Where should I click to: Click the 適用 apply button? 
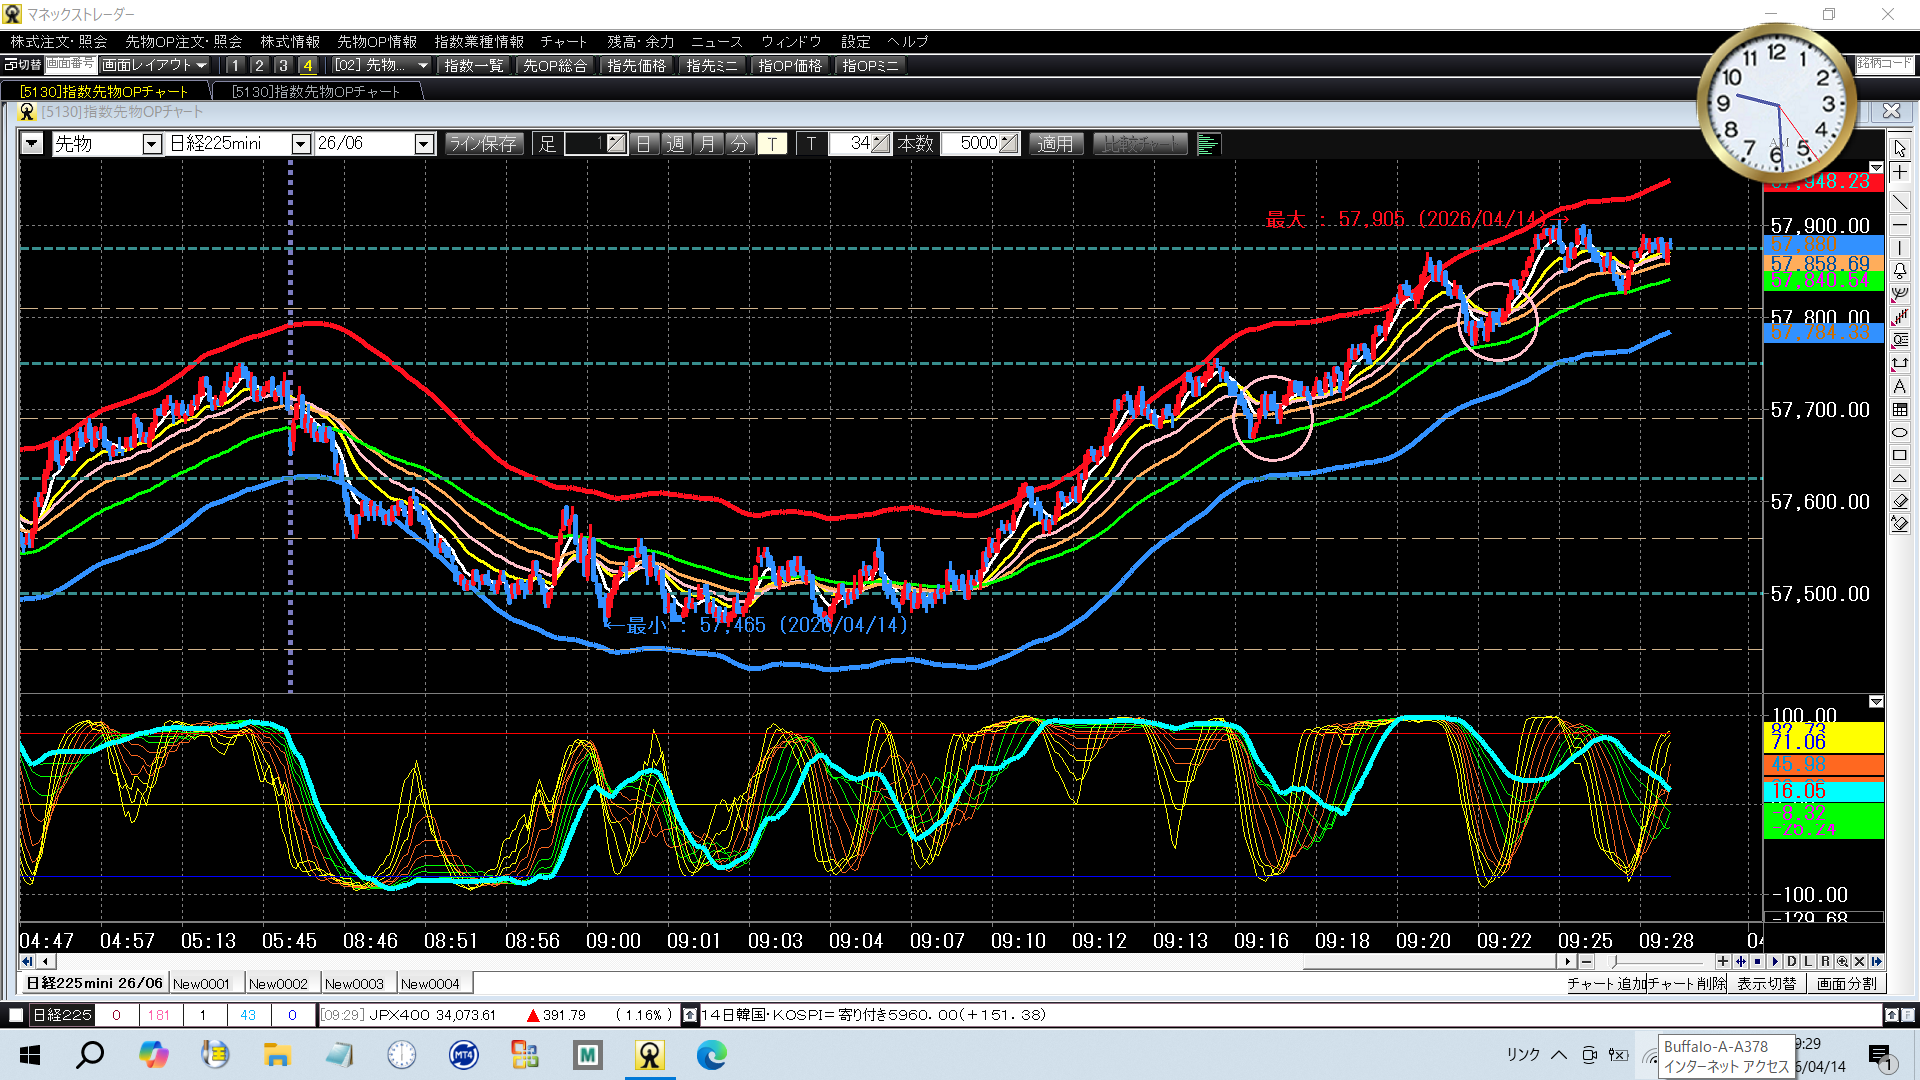coord(1055,144)
